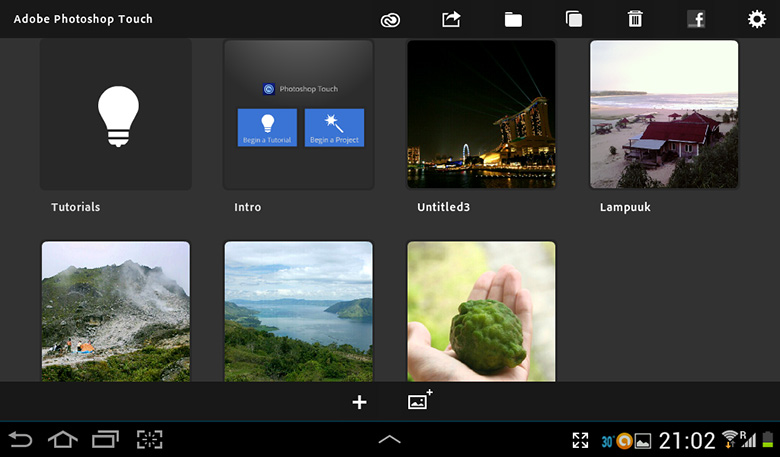
Task: Tap the 21:02 clock
Action: point(687,440)
